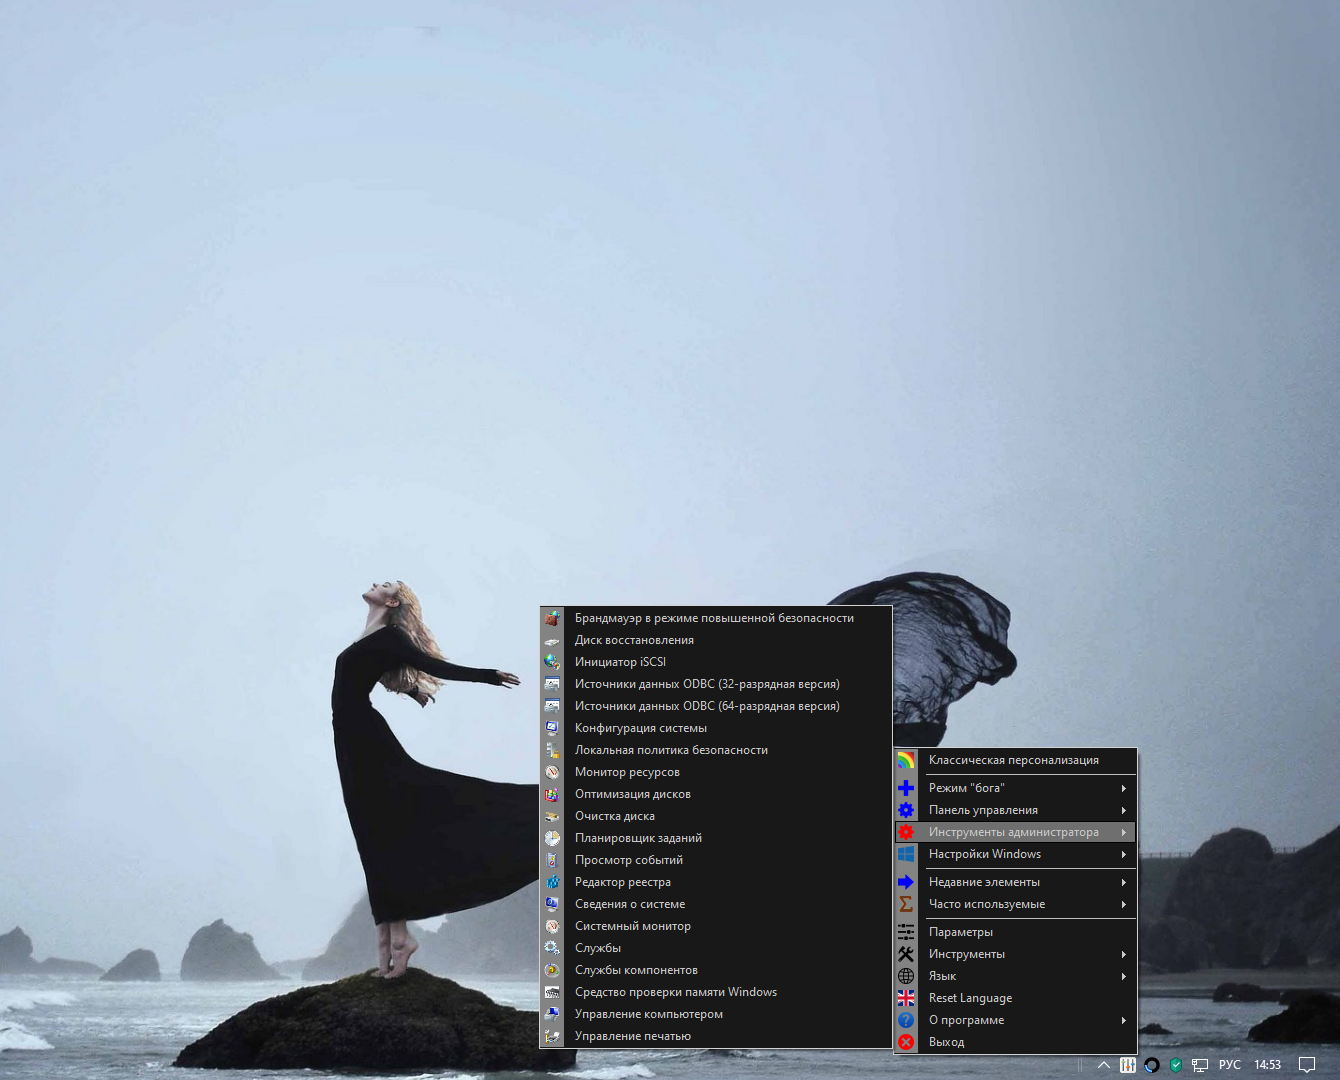Viewport: 1340px width, 1080px height.
Task: Start Очистка диска from the list
Action: click(x=716, y=816)
